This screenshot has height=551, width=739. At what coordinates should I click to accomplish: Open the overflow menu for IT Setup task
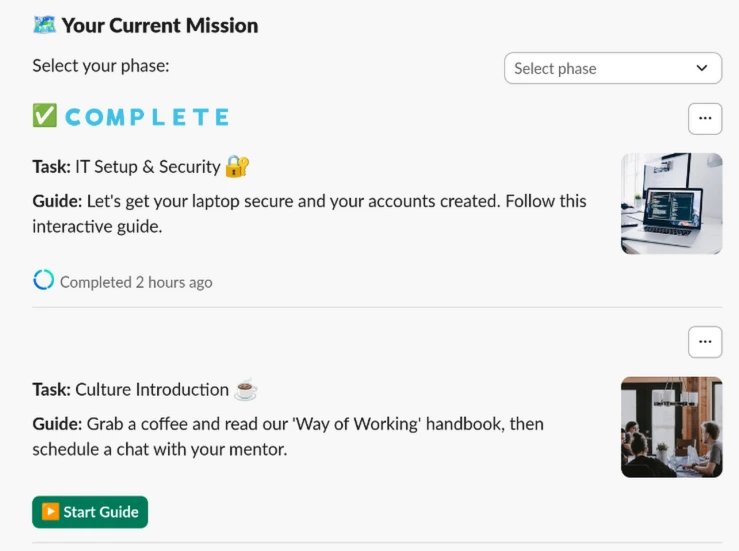(x=705, y=118)
